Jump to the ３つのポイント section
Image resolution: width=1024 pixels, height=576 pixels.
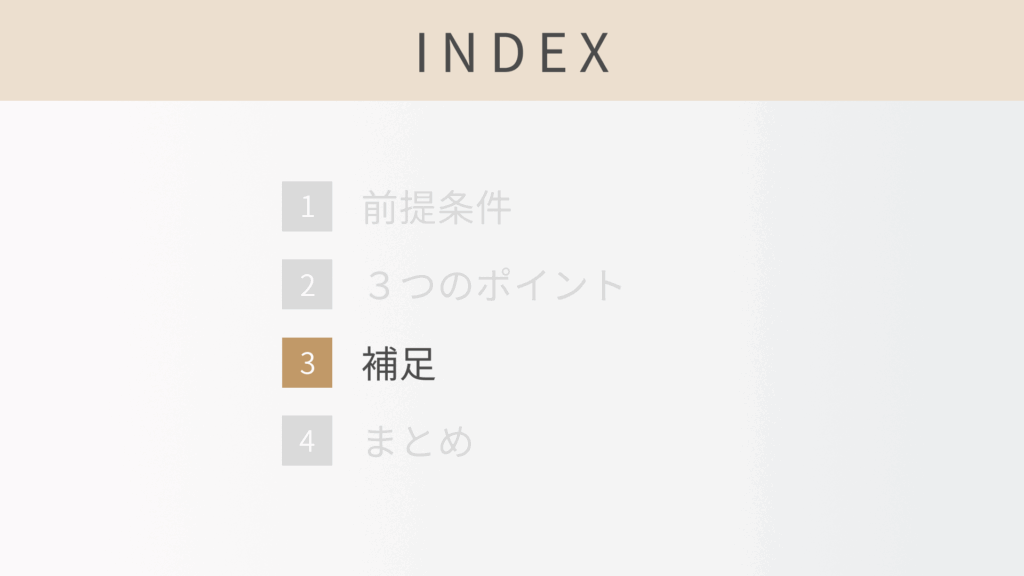[x=494, y=286]
